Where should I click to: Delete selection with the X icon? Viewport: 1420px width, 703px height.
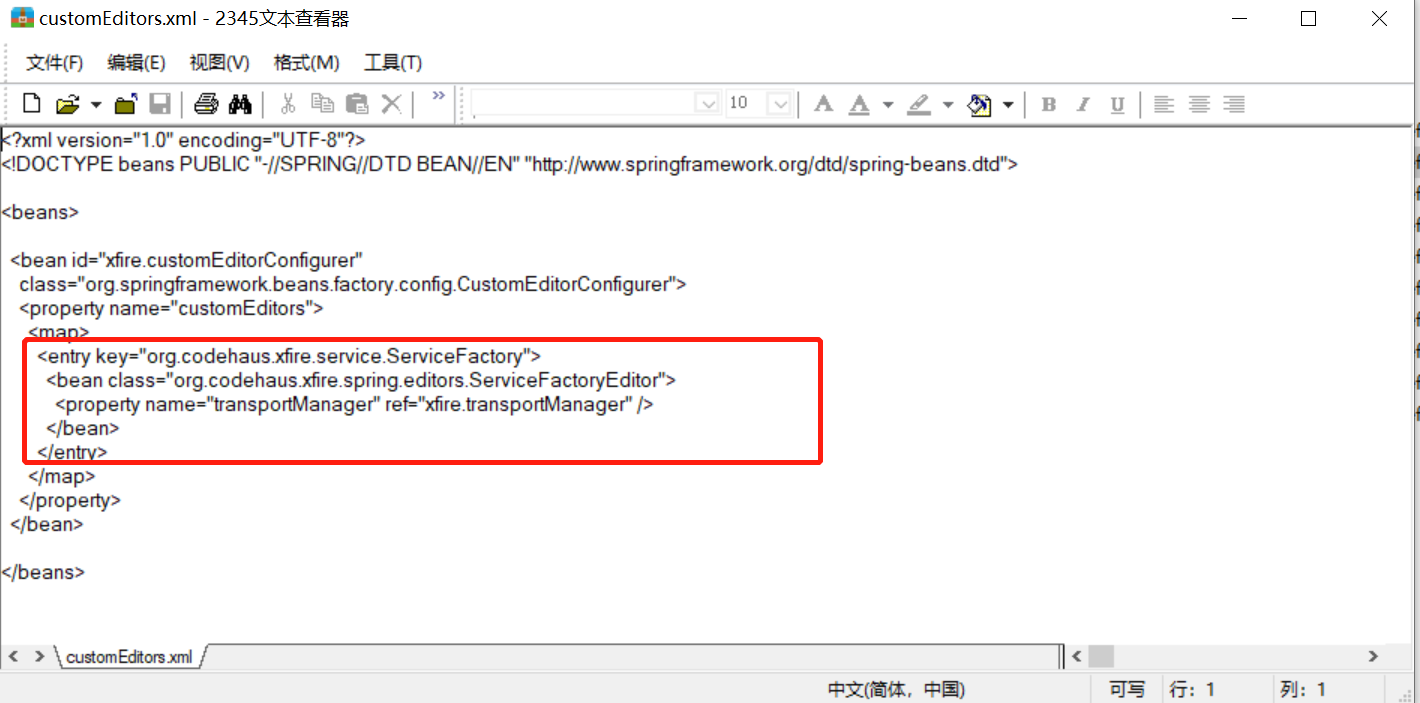click(x=392, y=104)
